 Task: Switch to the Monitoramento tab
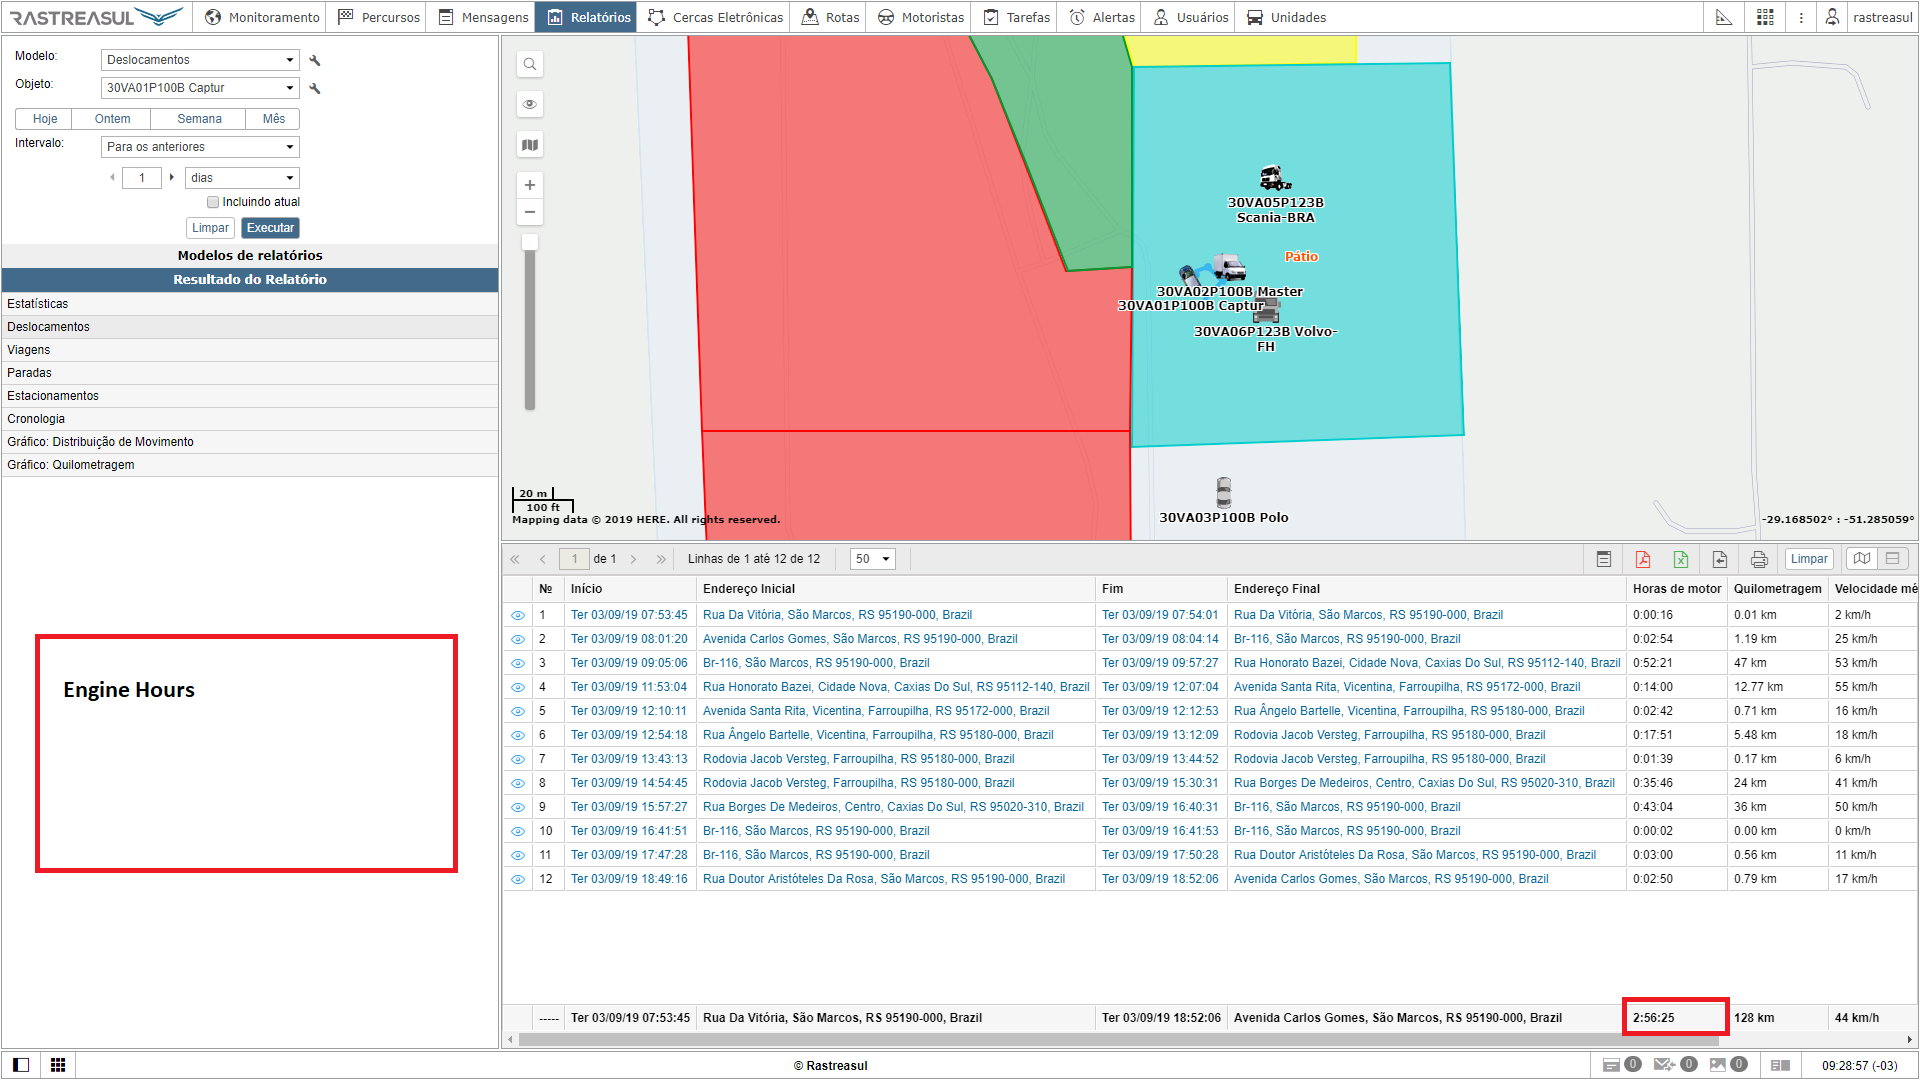262,17
